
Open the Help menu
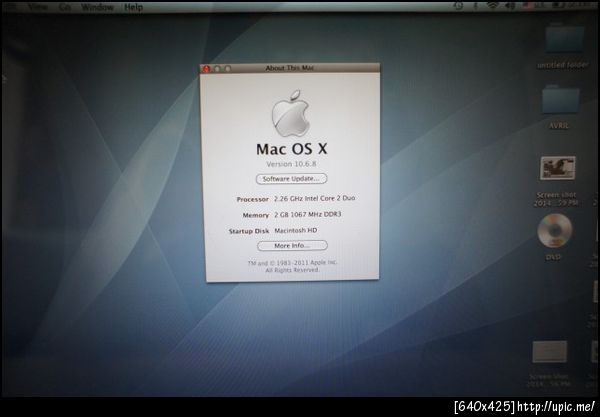pyautogui.click(x=133, y=7)
